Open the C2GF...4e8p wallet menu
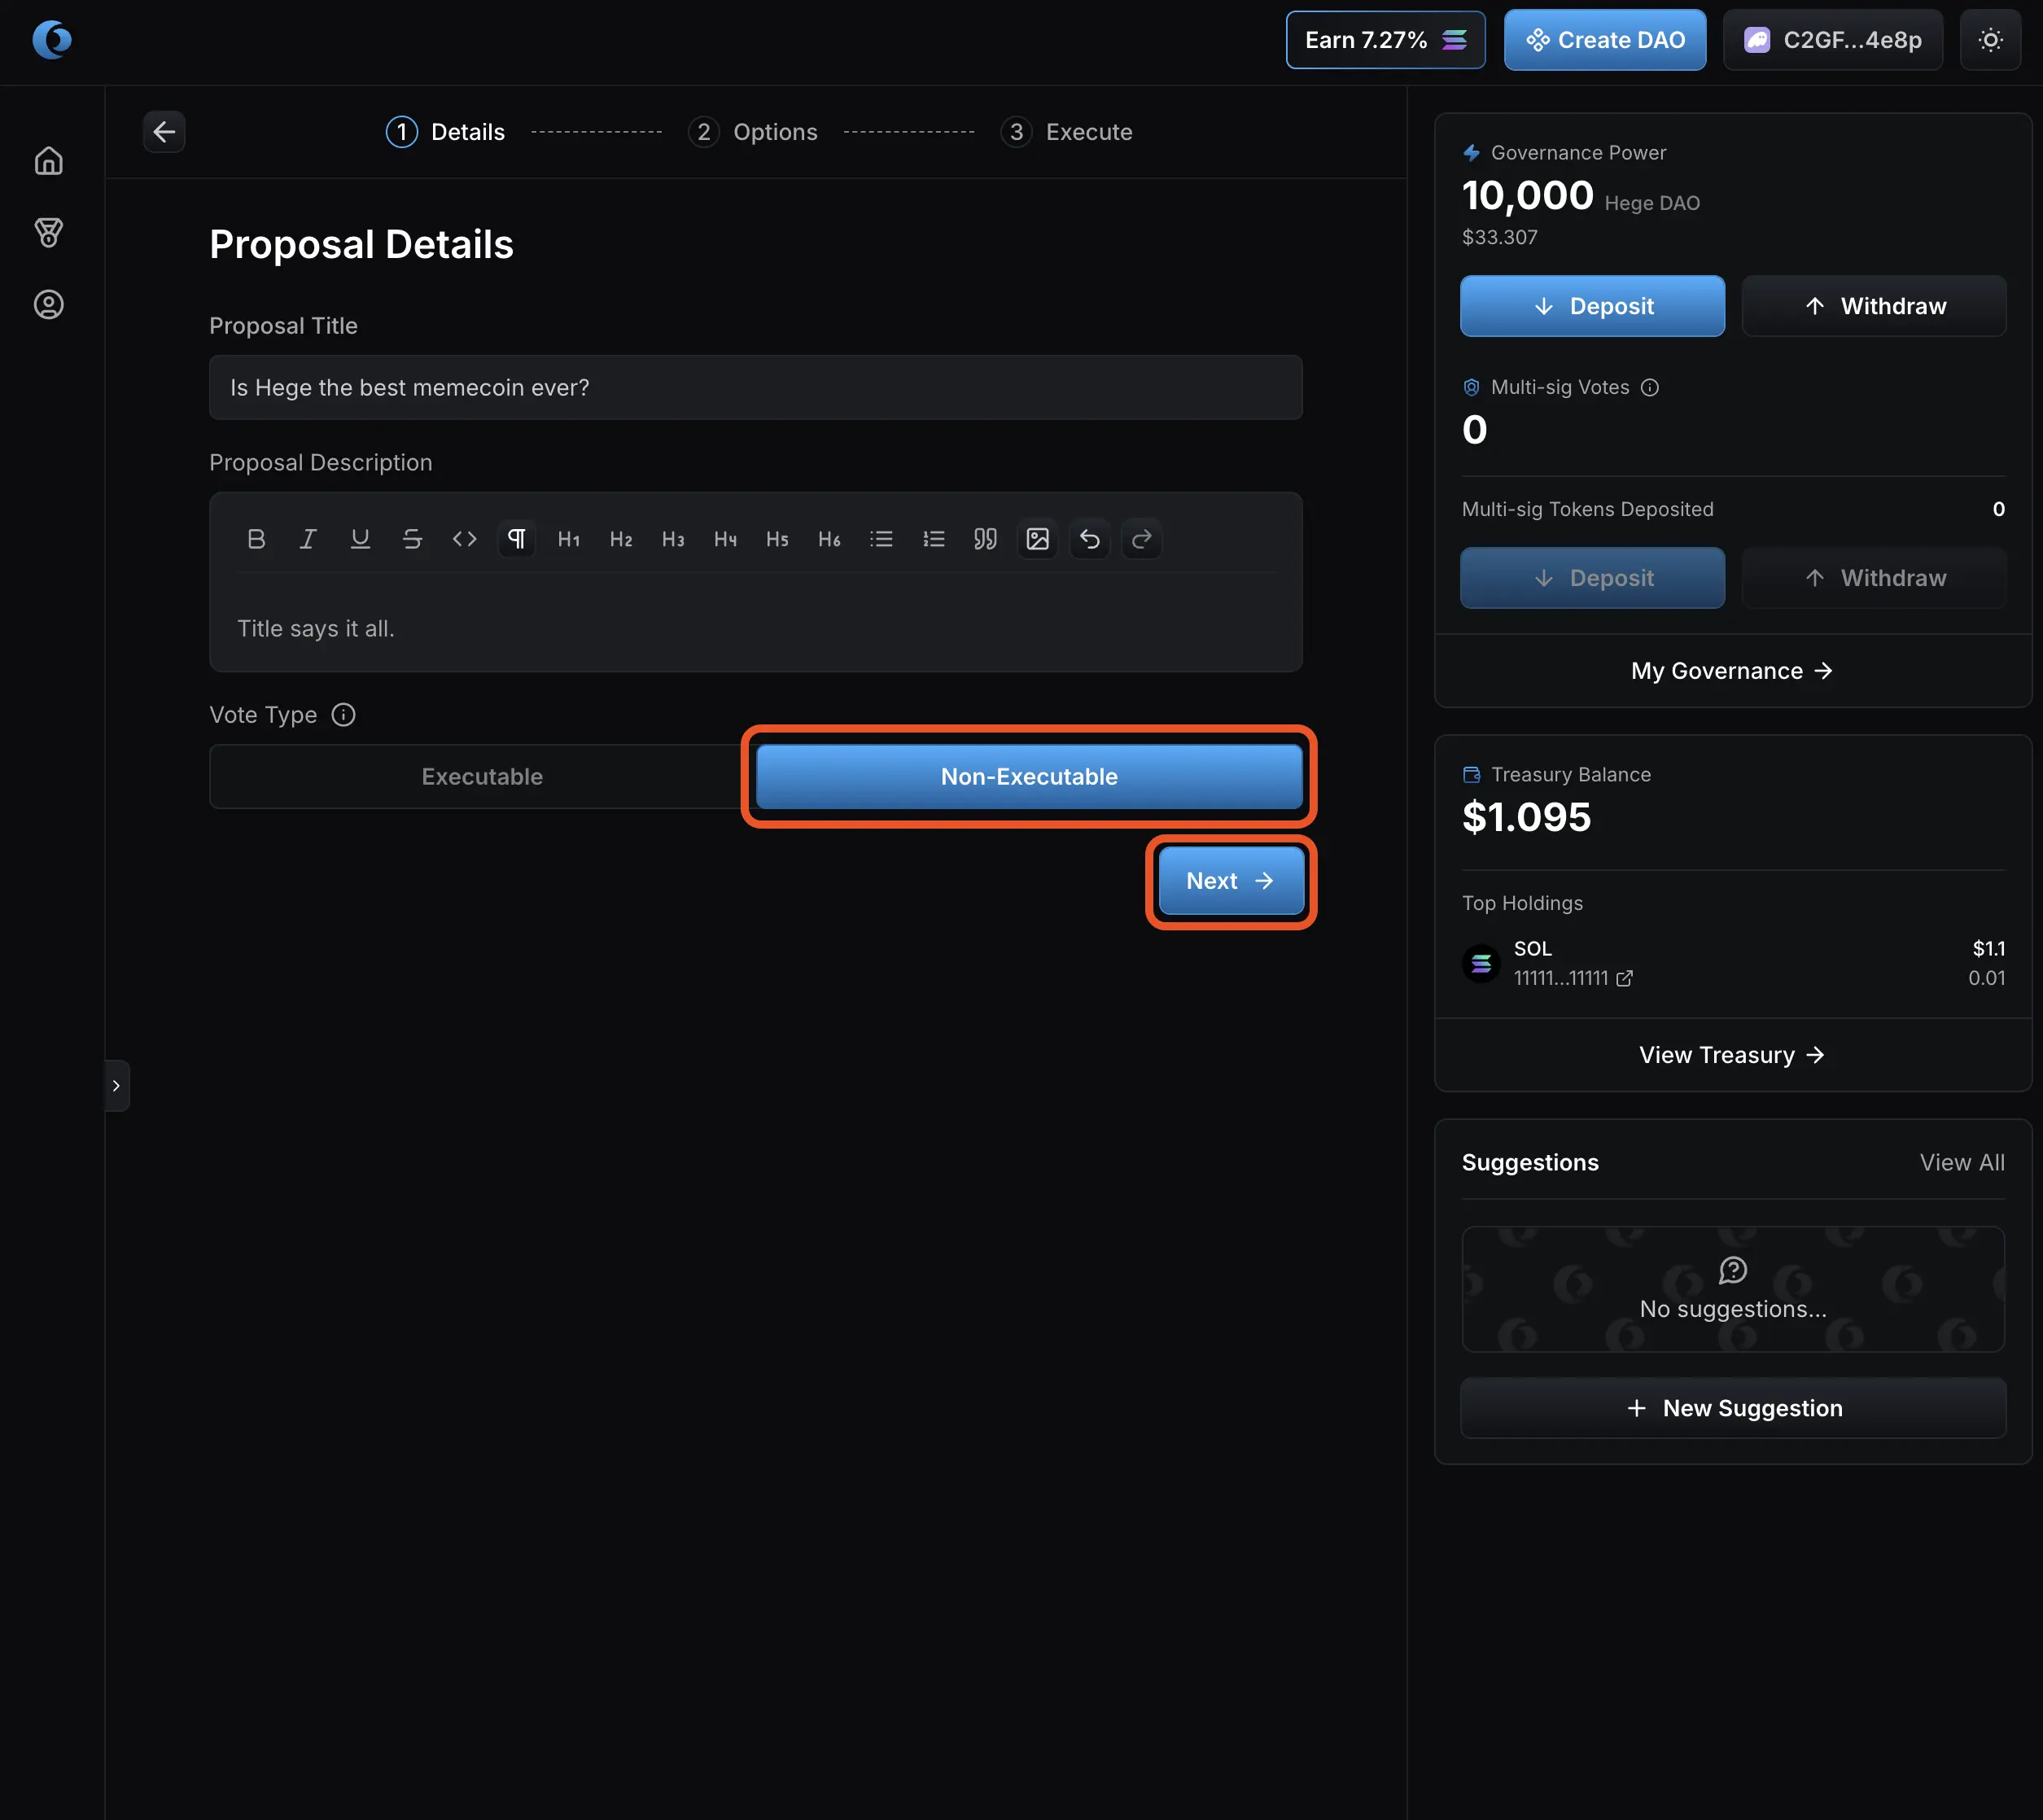Viewport: 2043px width, 1820px height. [x=1832, y=40]
